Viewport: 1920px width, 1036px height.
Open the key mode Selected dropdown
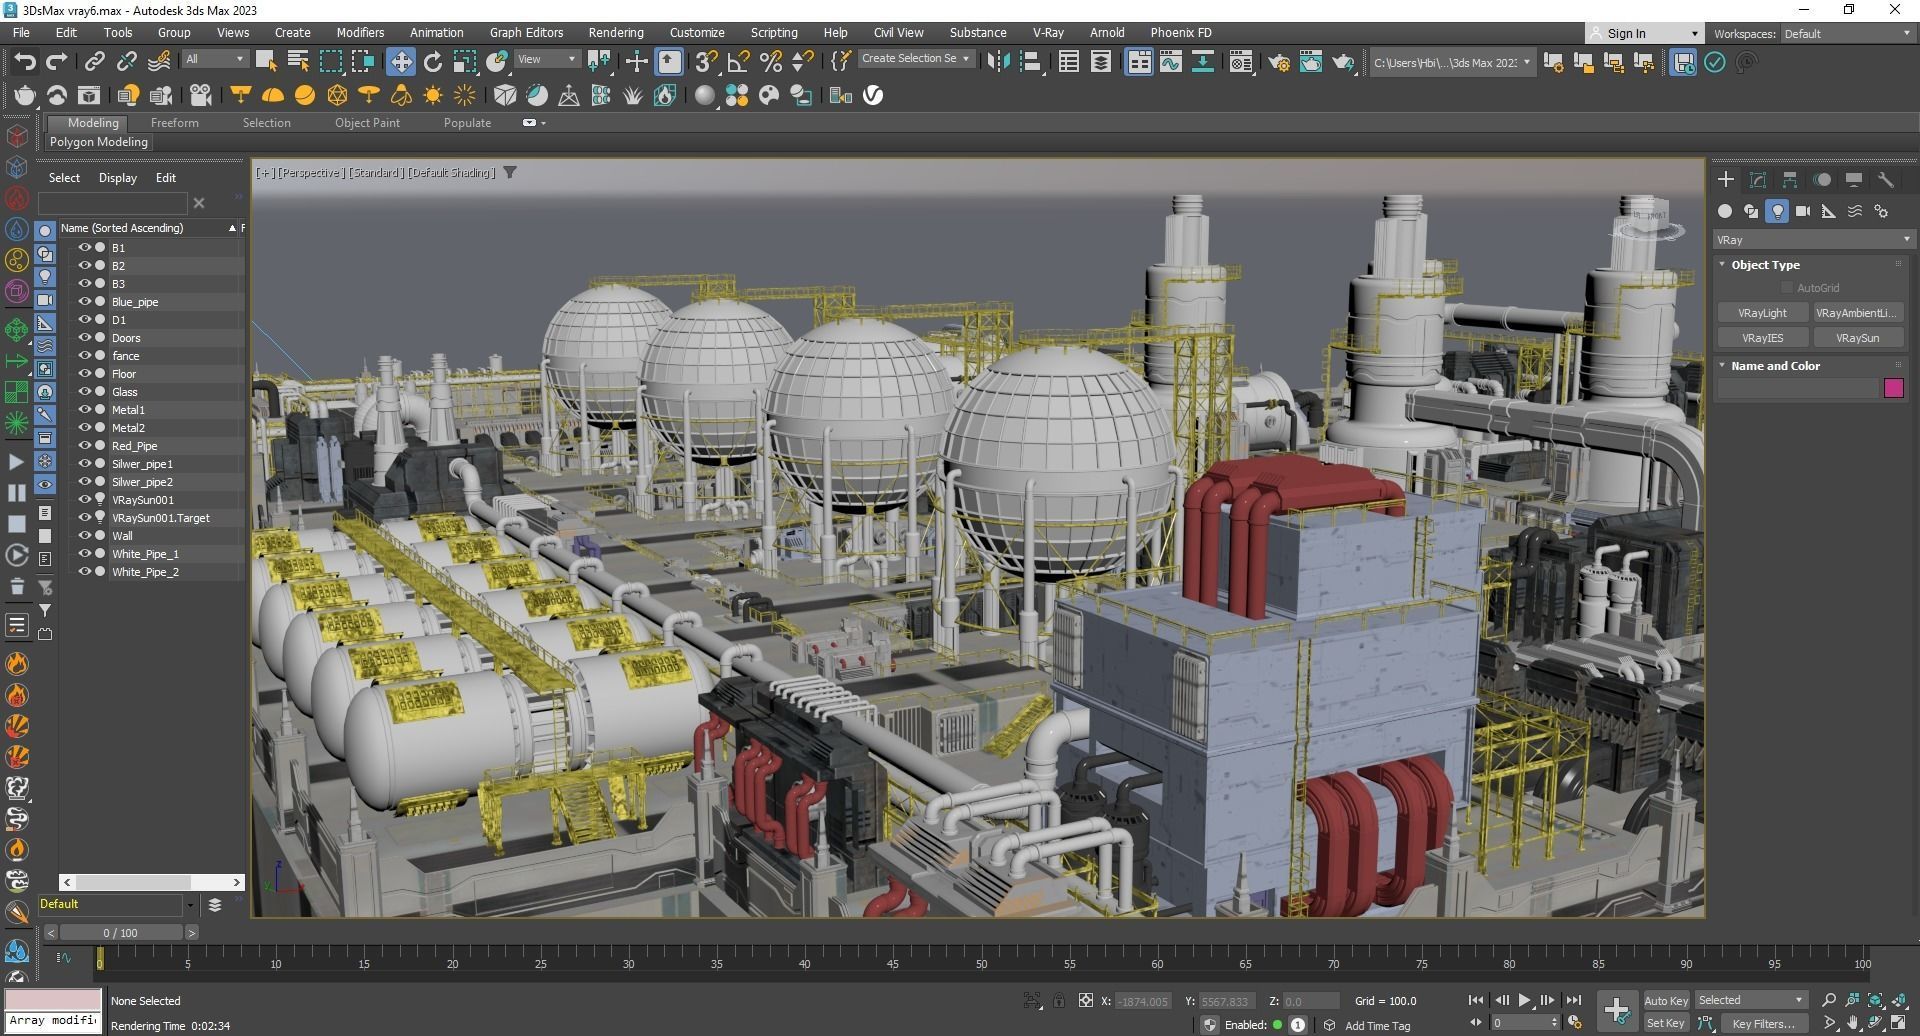[x=1751, y=1000]
